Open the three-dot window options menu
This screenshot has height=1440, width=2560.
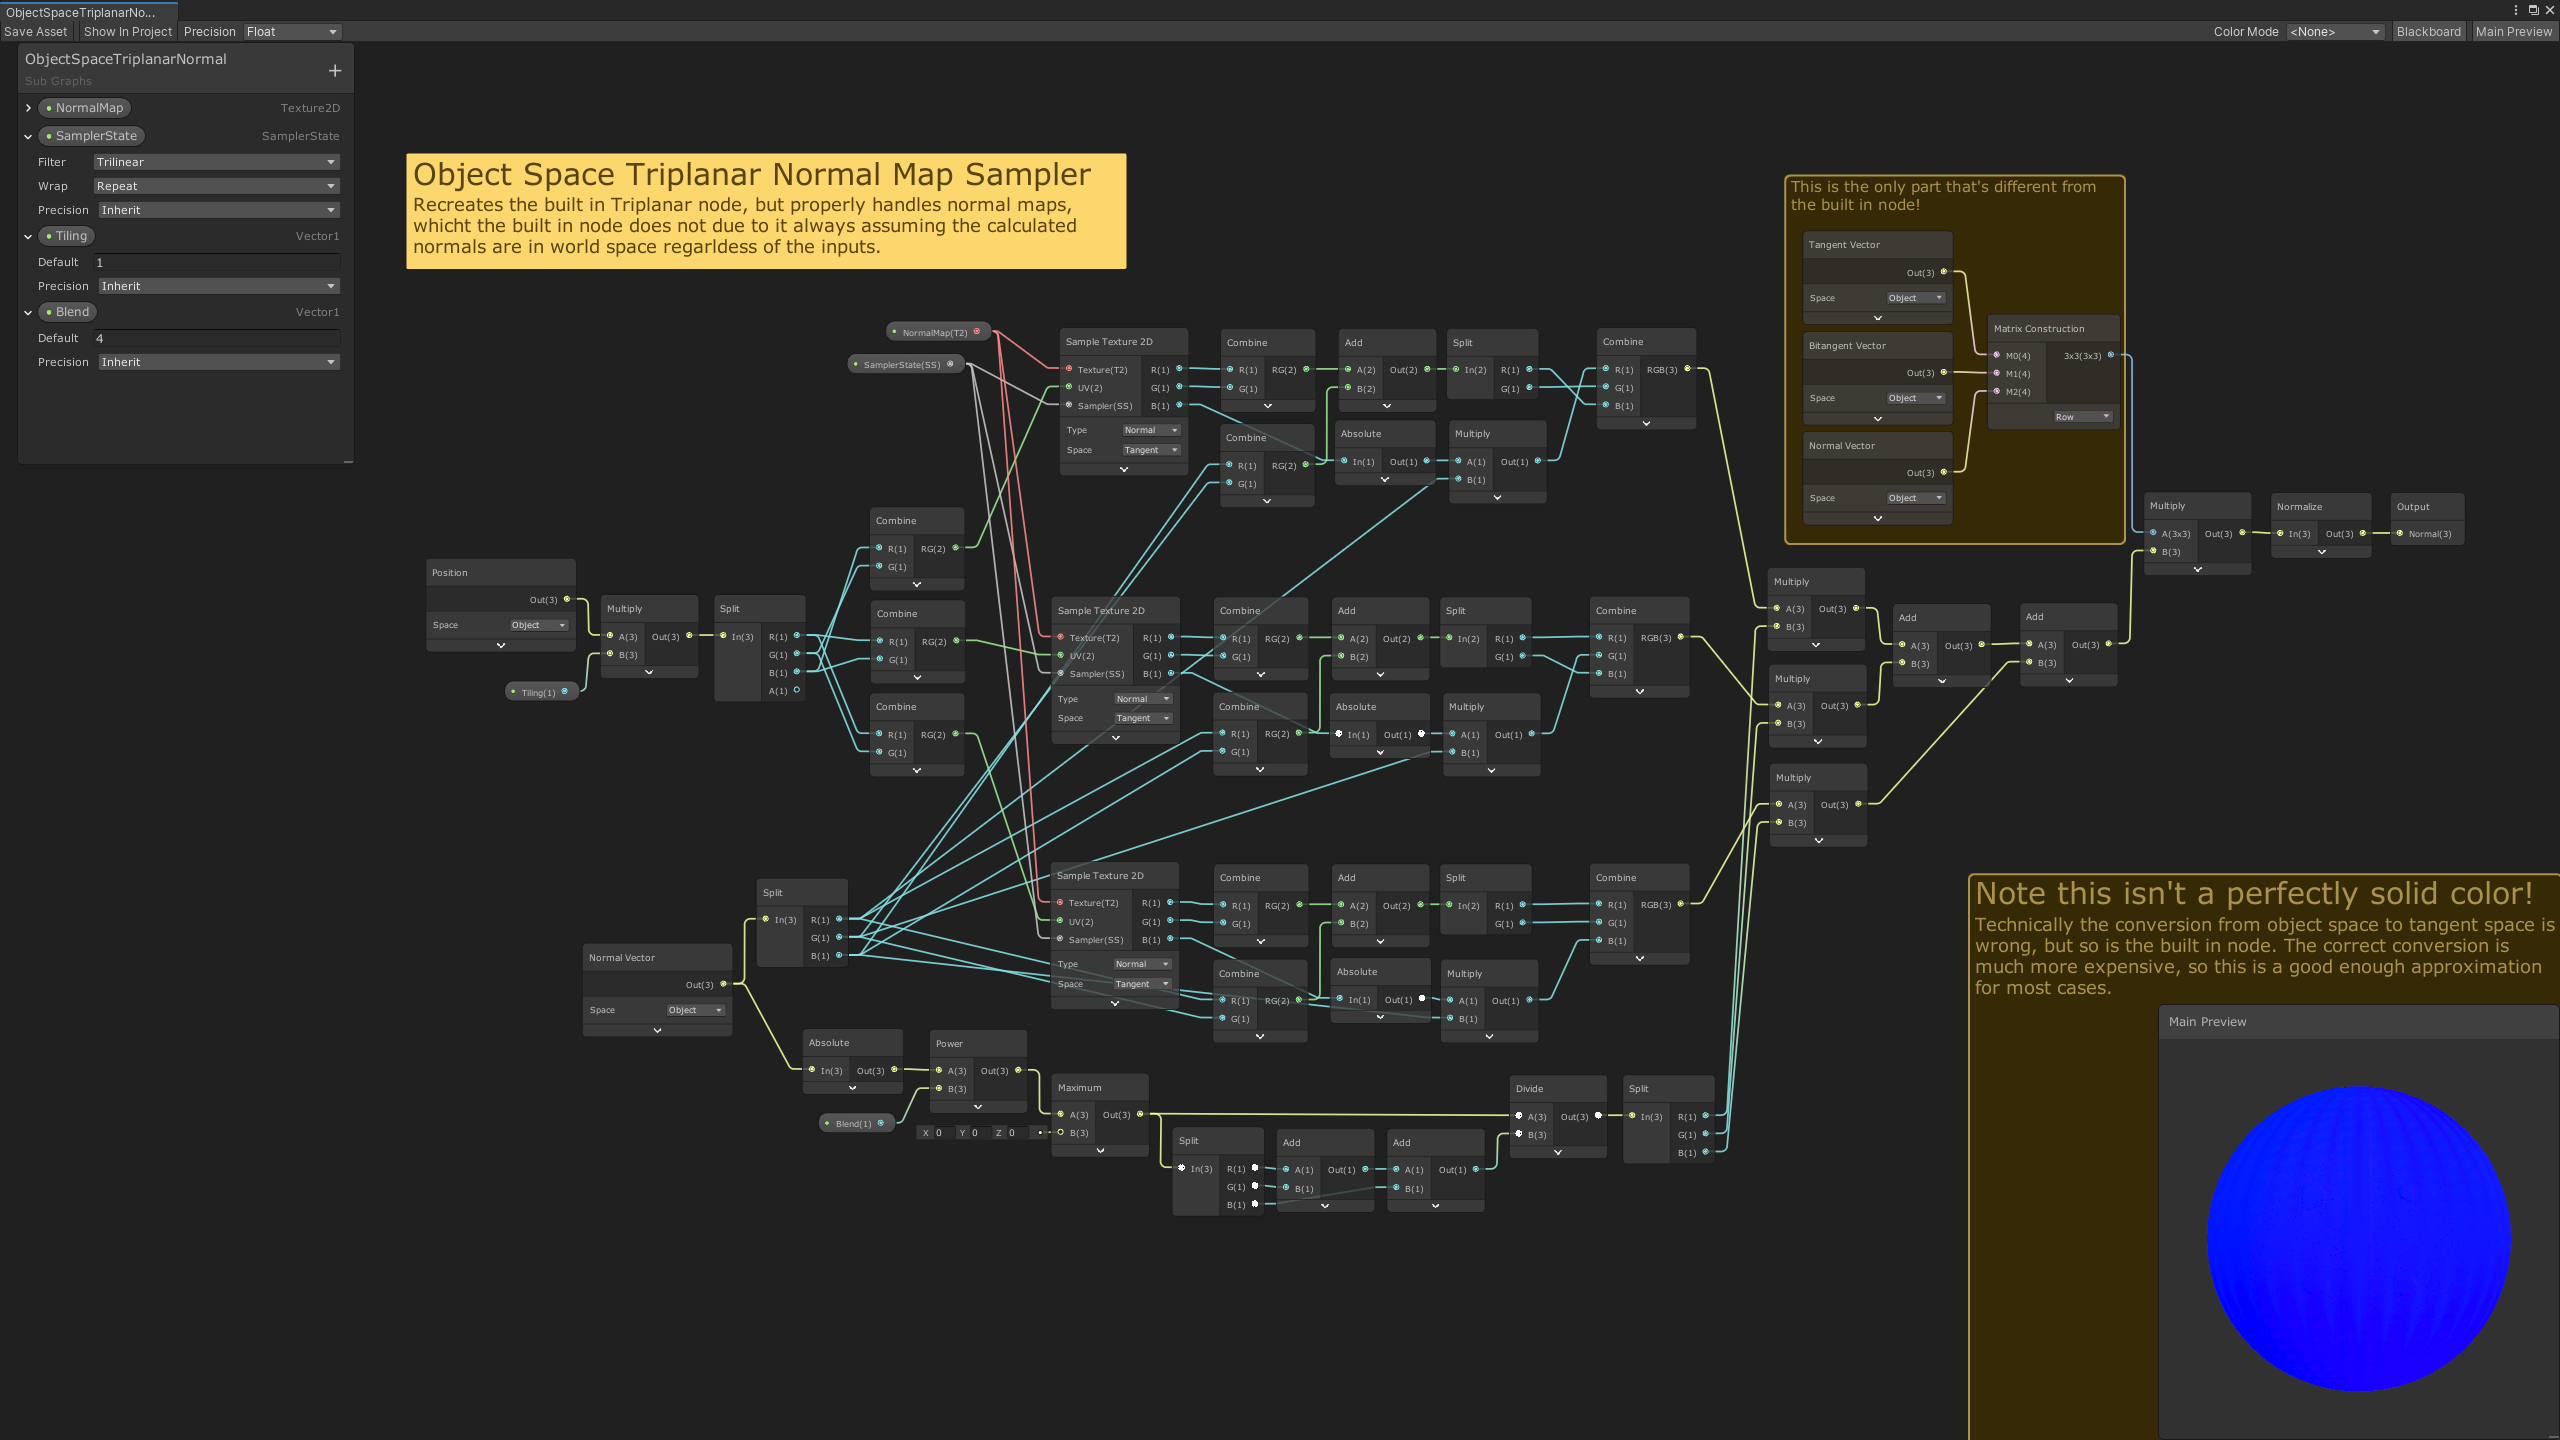tap(2516, 10)
